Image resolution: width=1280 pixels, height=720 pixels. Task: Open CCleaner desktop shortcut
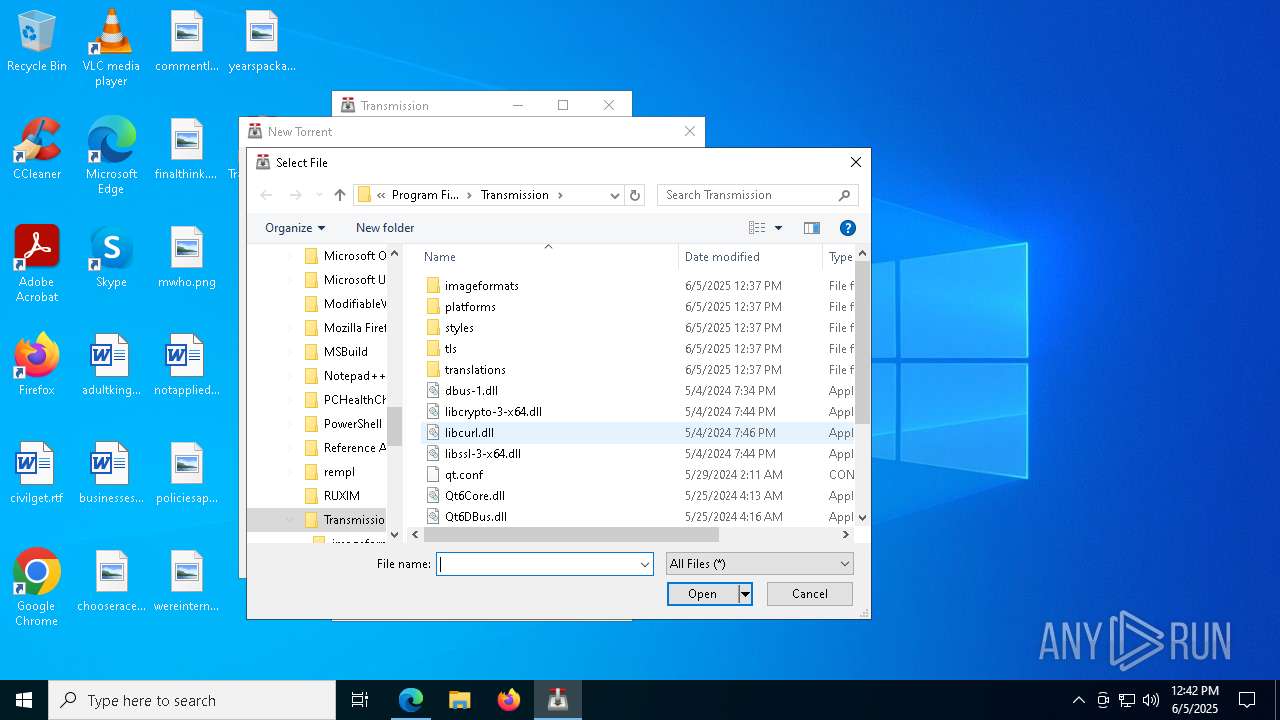click(x=37, y=149)
